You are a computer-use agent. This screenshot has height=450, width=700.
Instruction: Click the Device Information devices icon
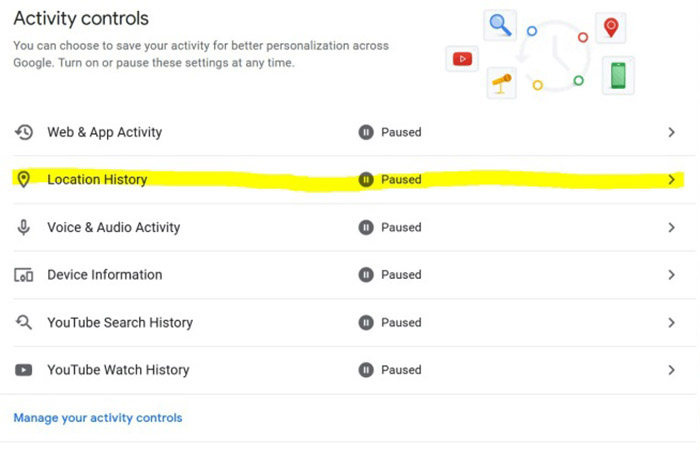point(24,275)
